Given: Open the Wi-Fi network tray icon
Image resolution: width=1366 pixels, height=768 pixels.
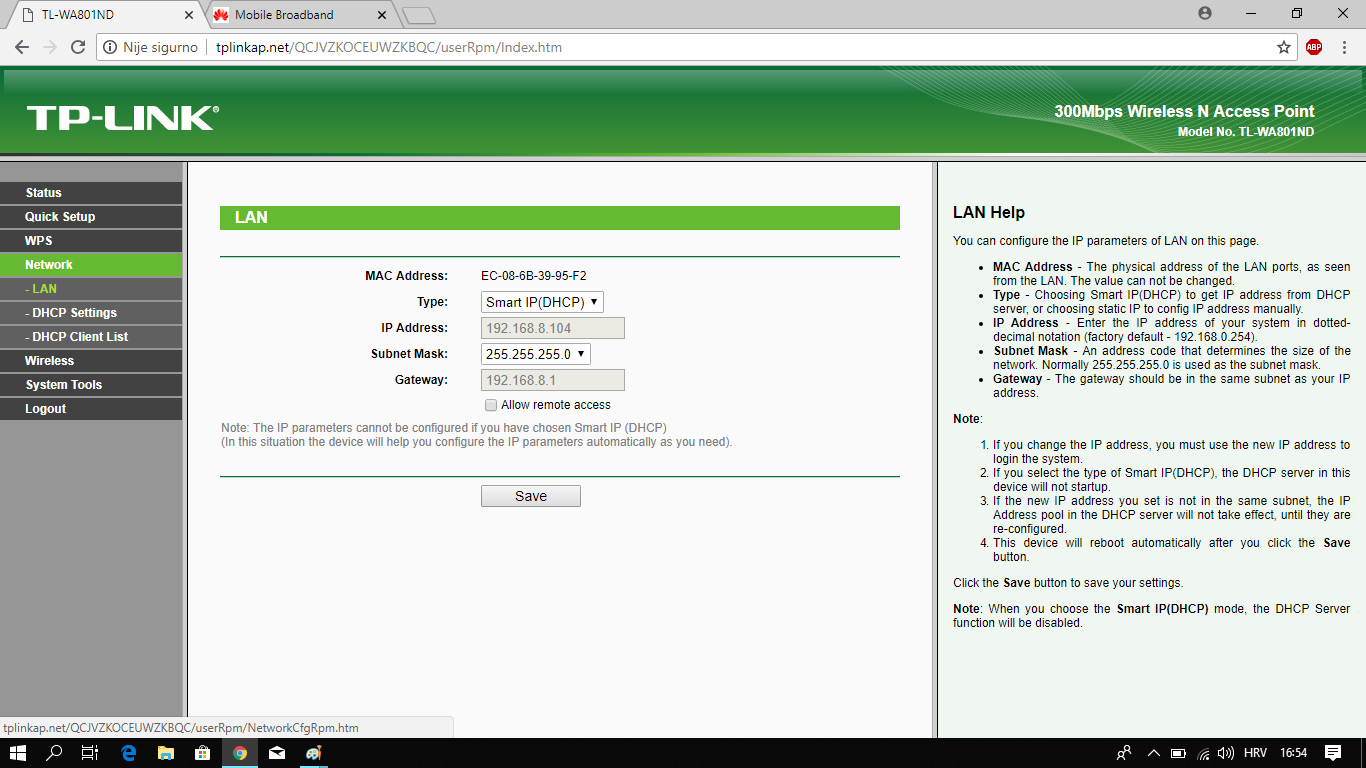Looking at the screenshot, I should [x=1202, y=753].
